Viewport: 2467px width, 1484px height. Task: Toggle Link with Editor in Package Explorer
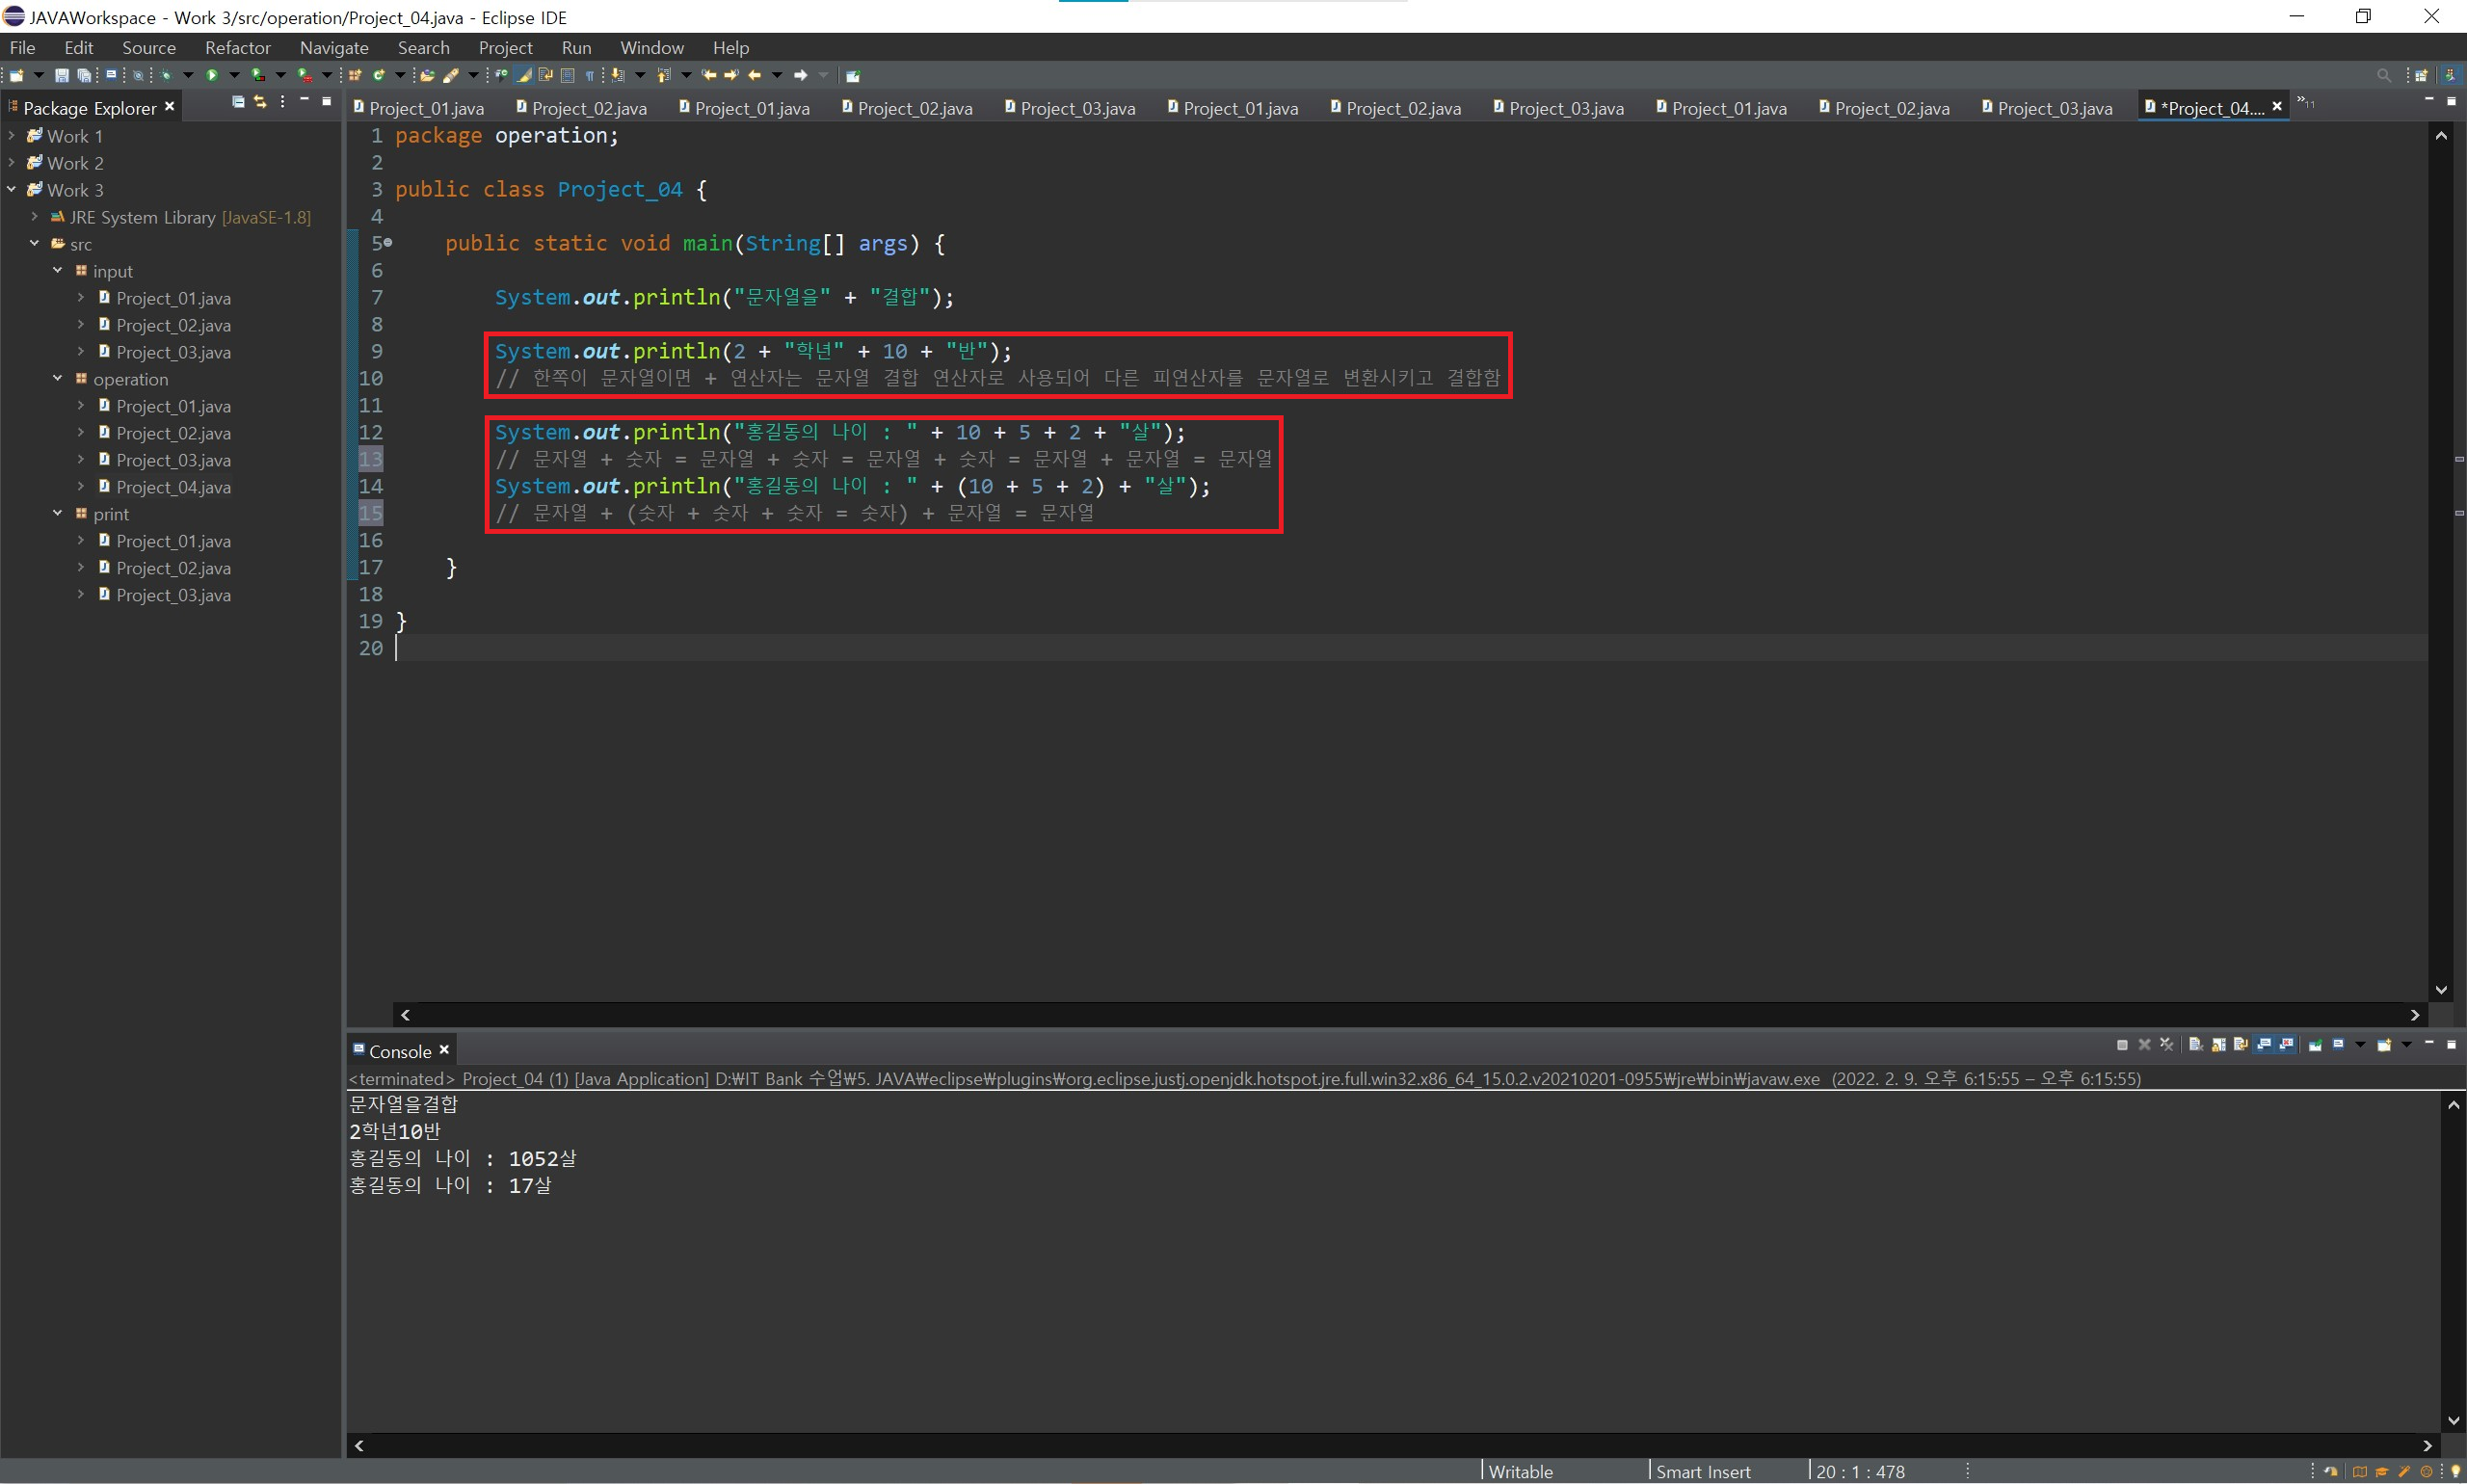click(260, 102)
